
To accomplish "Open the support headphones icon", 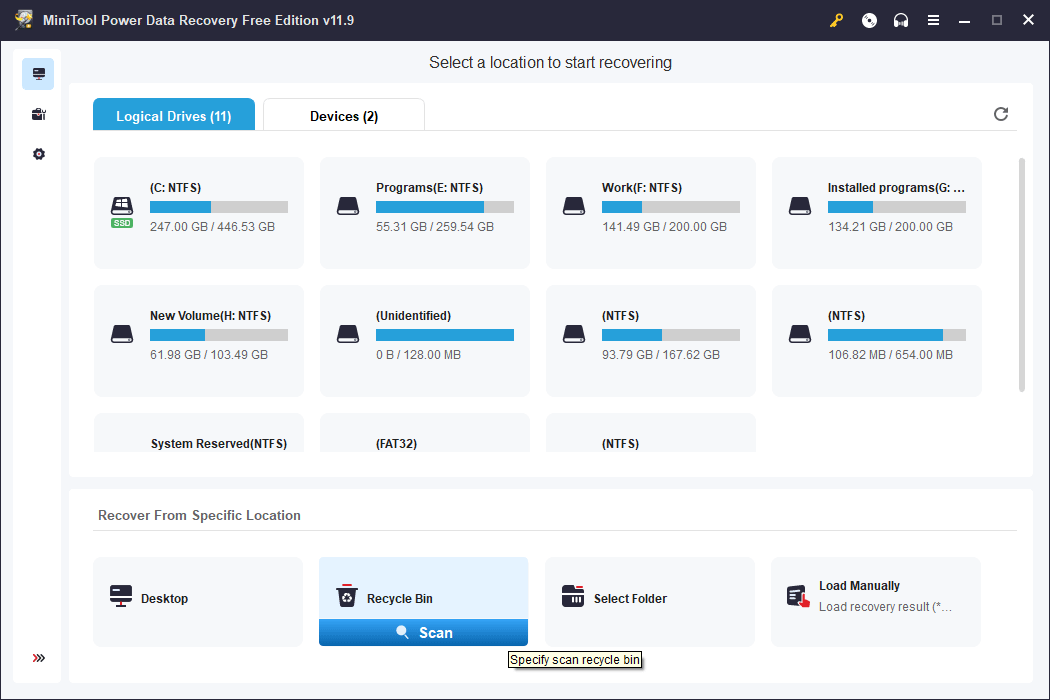I will tap(901, 20).
